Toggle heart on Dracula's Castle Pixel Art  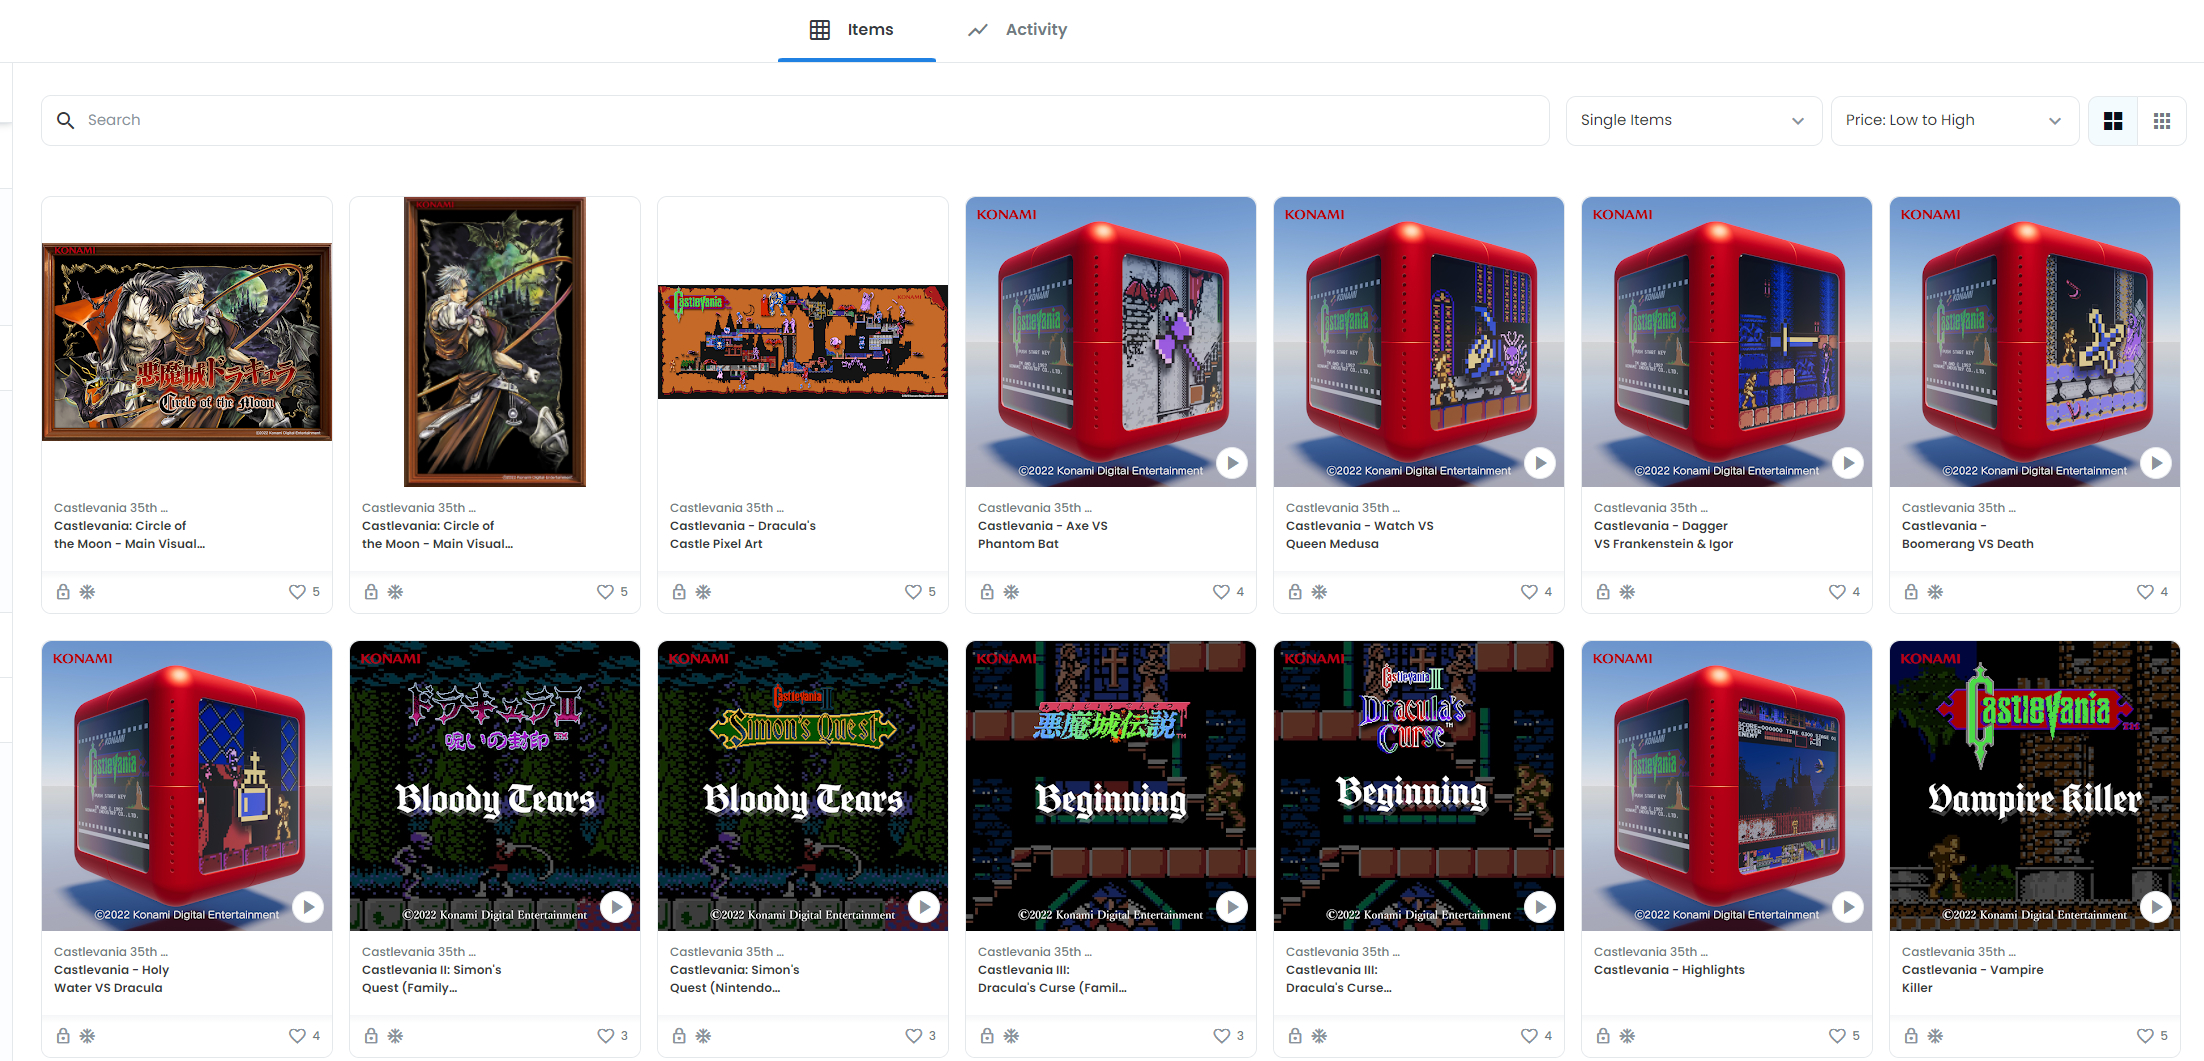913,592
